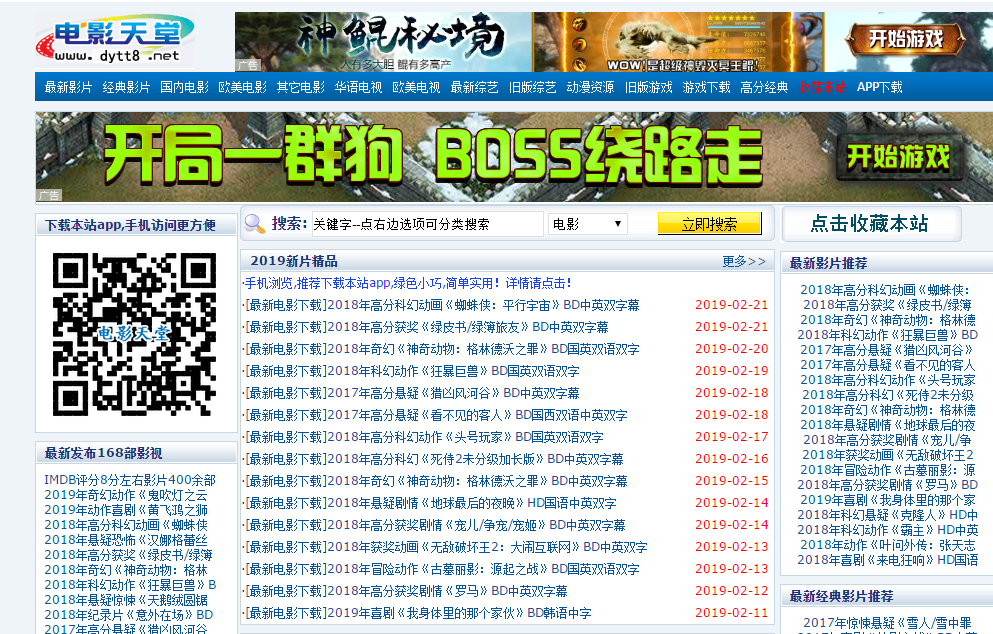The height and width of the screenshot is (634, 993).
Task: Click inside the keyword search input field
Action: point(428,222)
